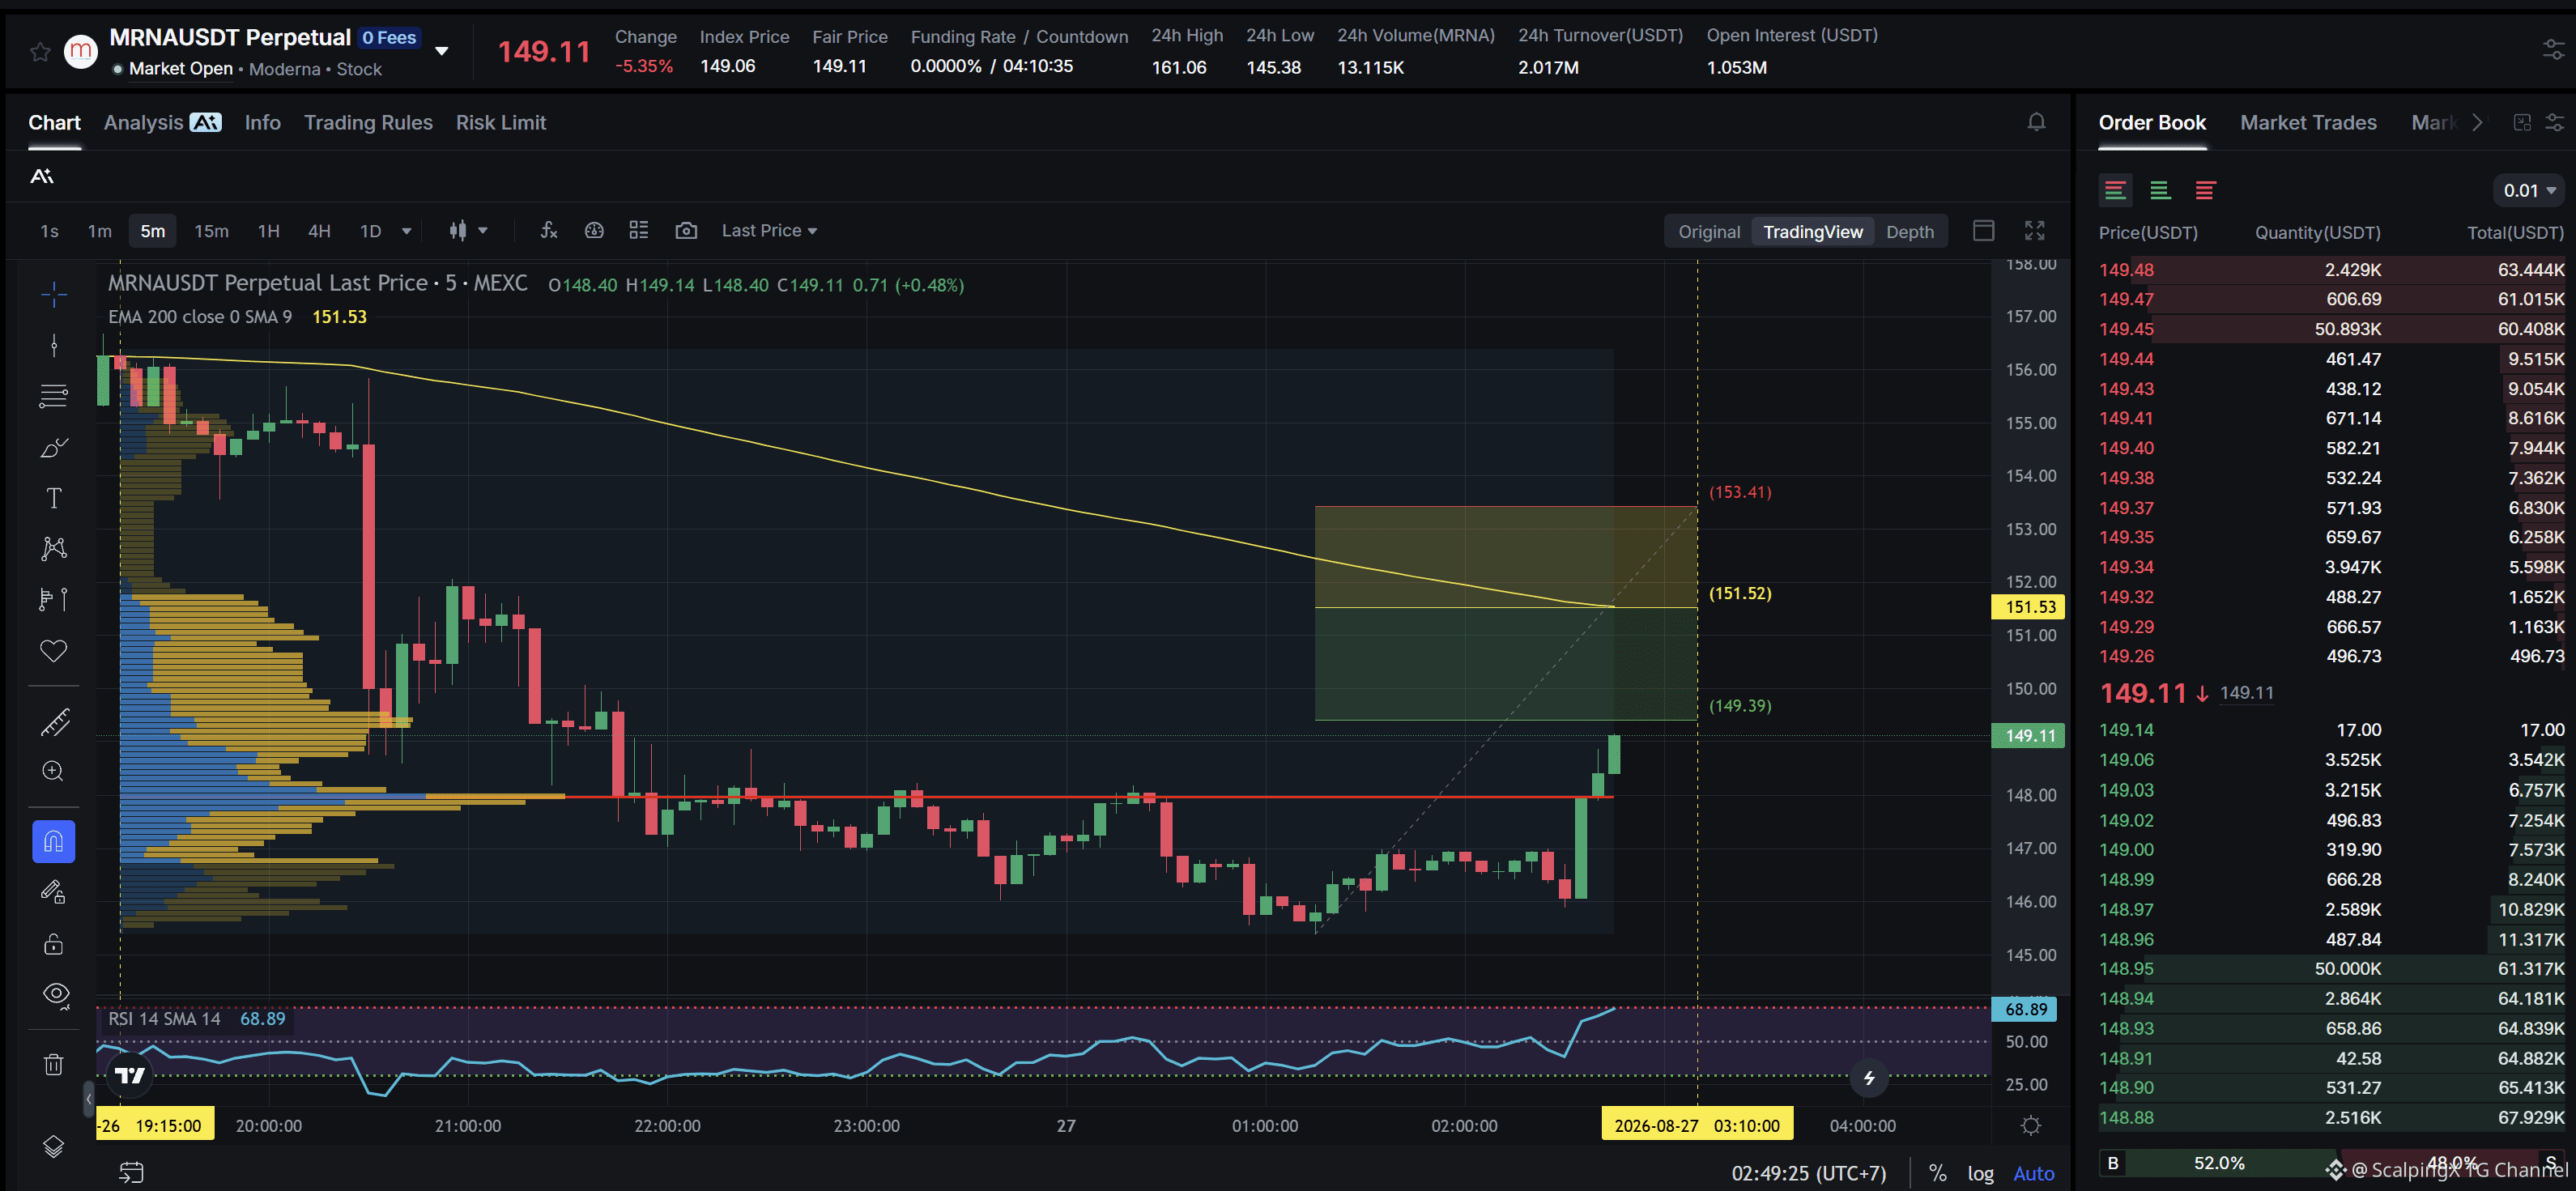Open the go-to-date calendar icon
Screen dimensions: 2576x1191
[131, 1172]
